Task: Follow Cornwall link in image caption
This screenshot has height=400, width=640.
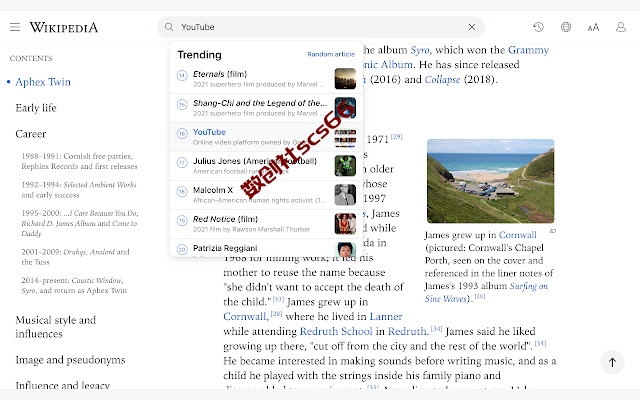Action: coord(518,235)
